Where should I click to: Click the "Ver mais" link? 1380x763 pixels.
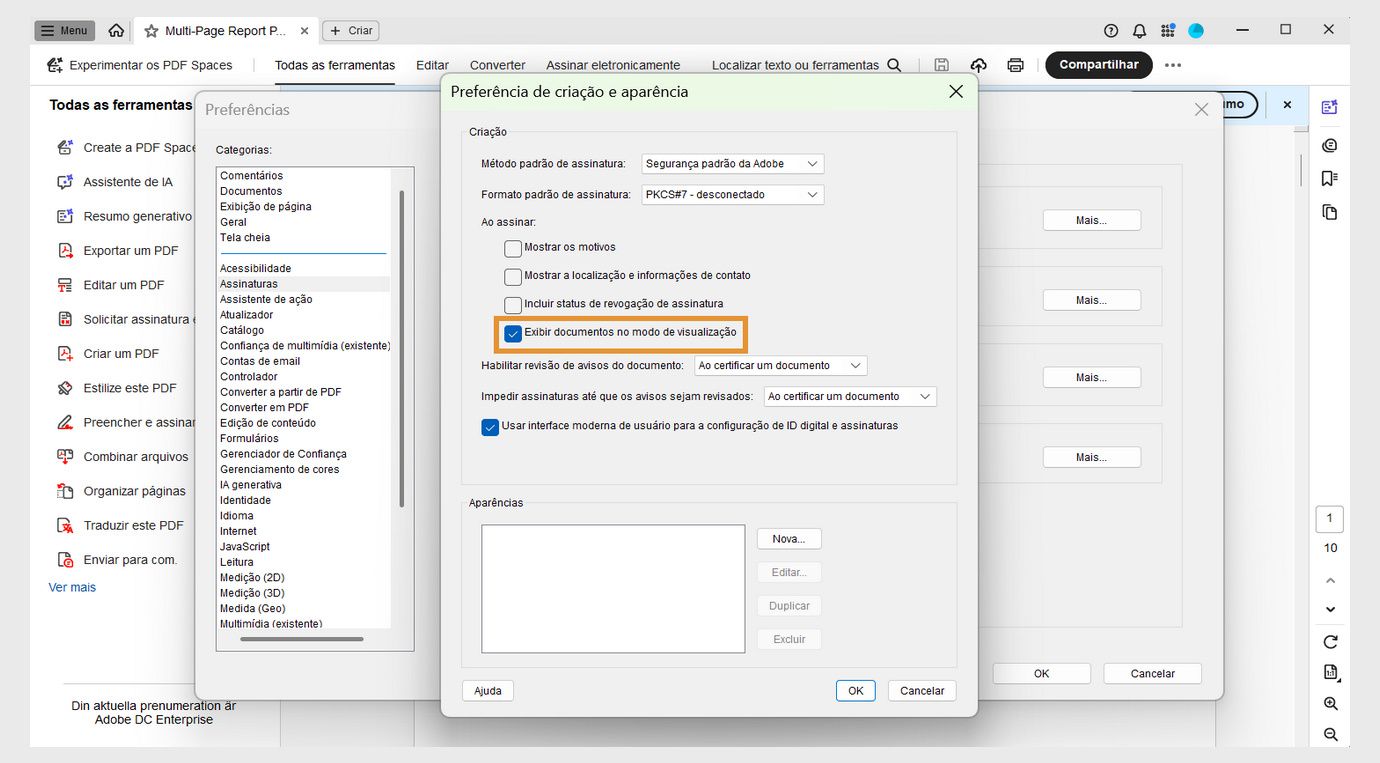click(x=72, y=587)
